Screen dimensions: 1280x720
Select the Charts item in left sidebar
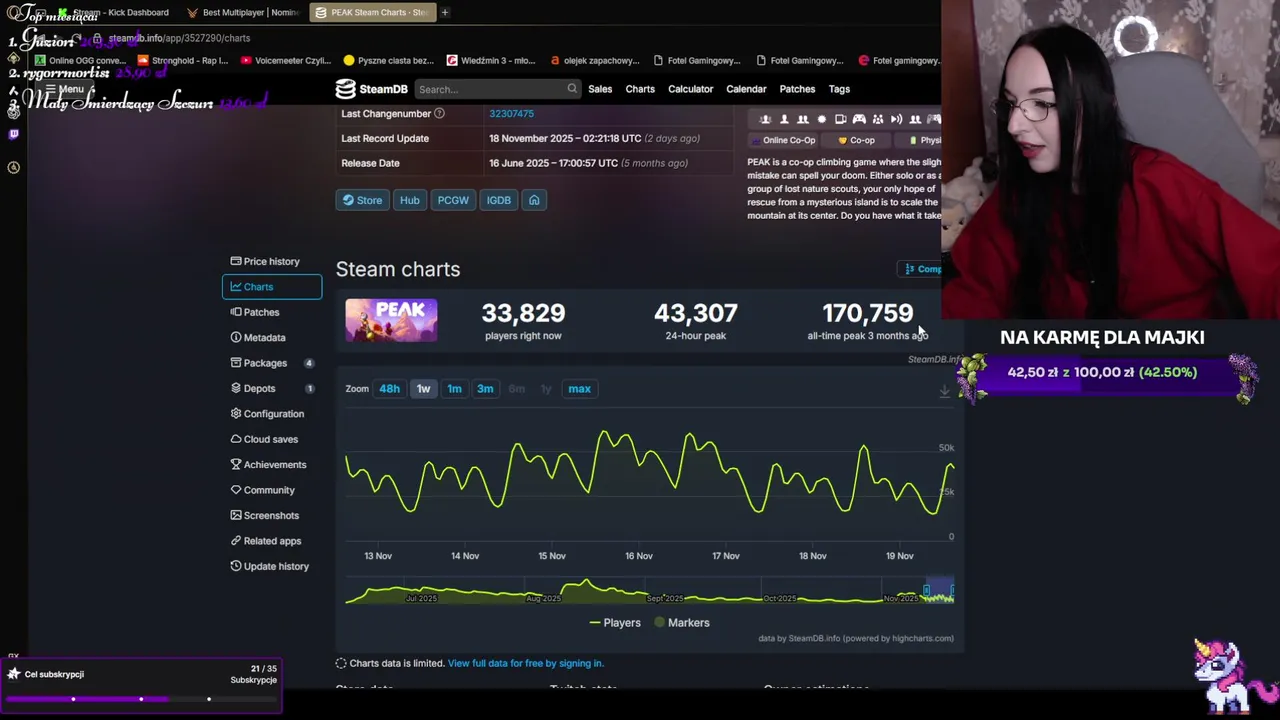pos(272,287)
